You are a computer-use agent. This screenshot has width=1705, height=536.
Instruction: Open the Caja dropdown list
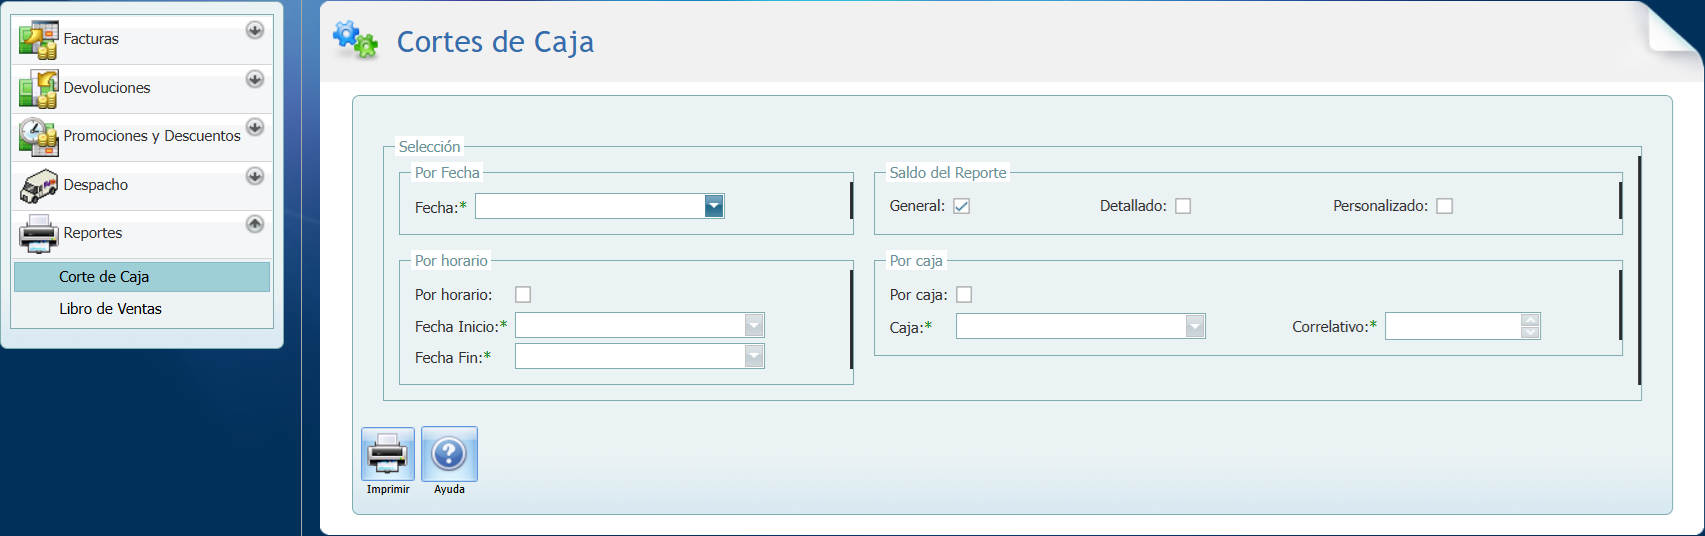click(1194, 326)
